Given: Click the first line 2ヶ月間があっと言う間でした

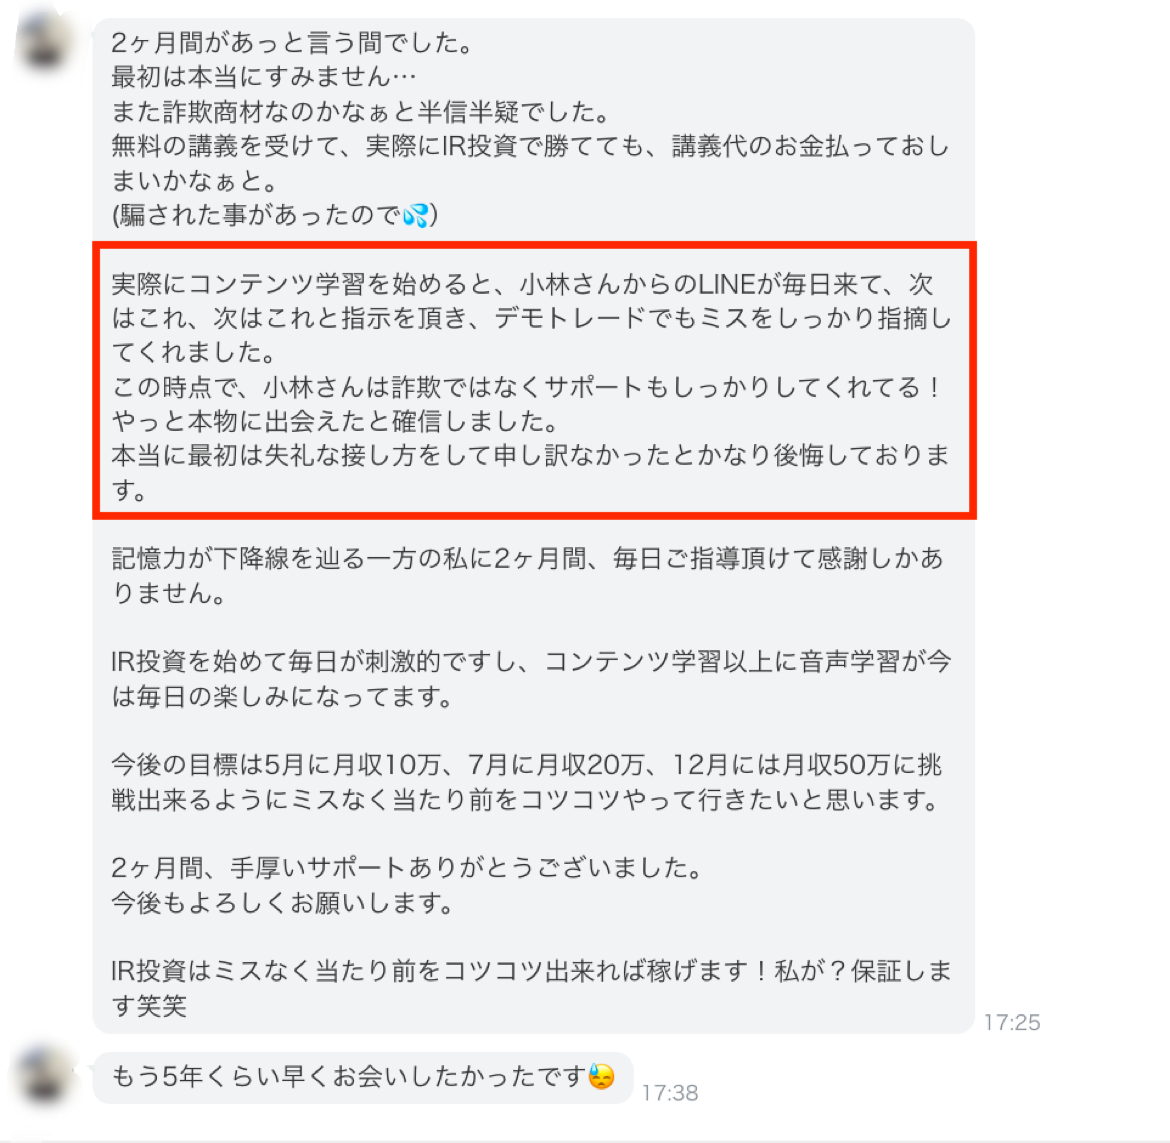Looking at the screenshot, I should tap(293, 43).
